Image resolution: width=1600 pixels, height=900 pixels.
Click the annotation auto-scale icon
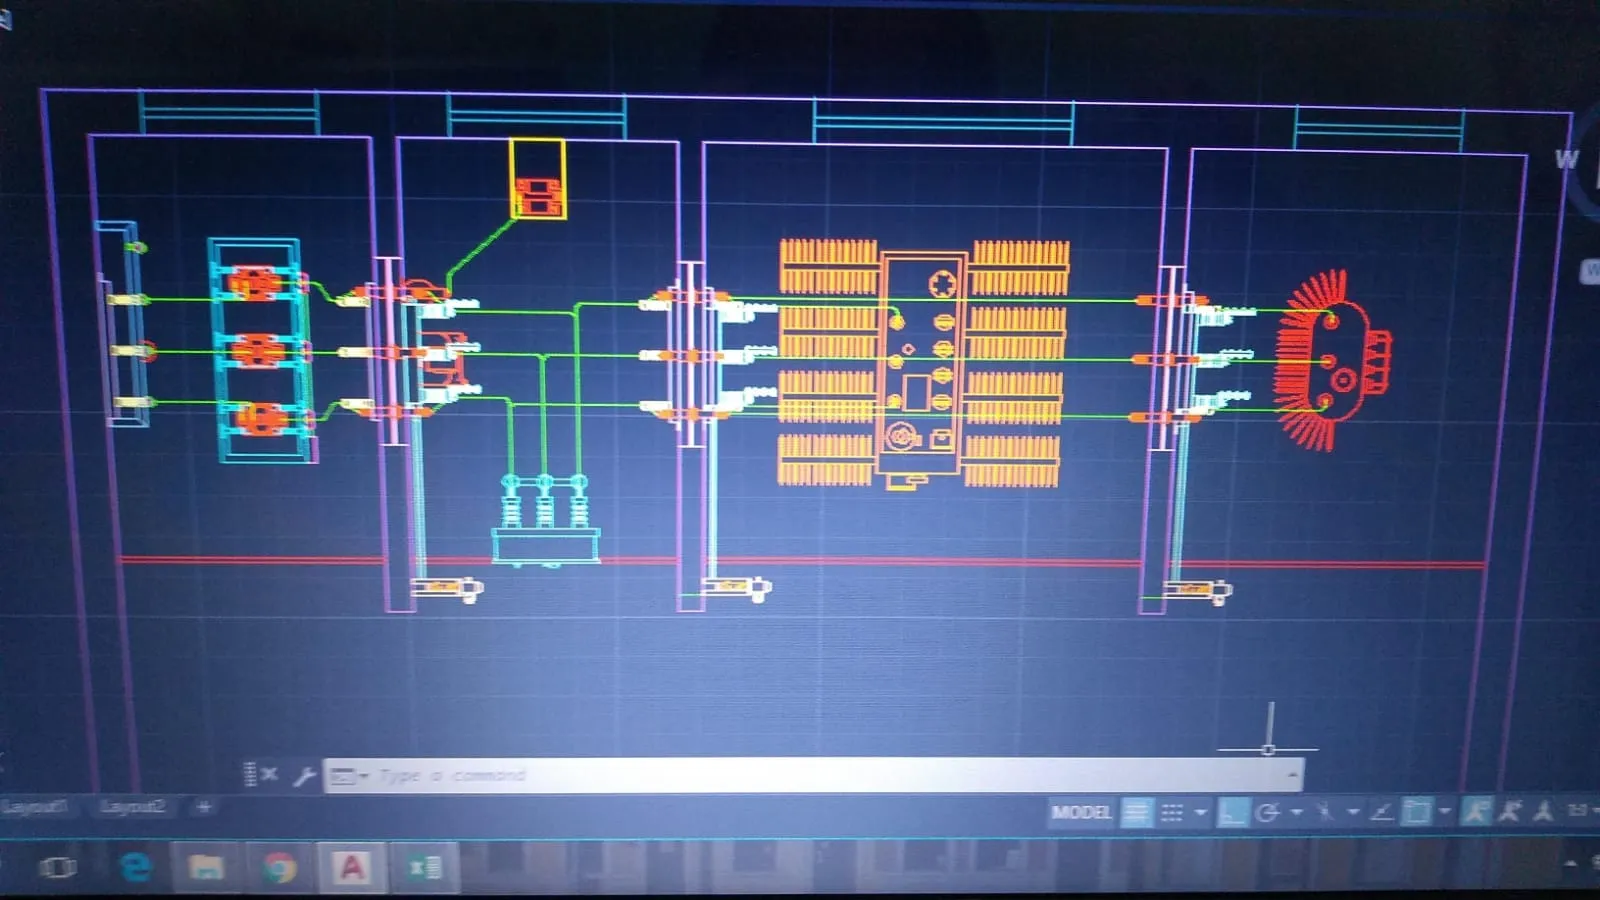1510,812
